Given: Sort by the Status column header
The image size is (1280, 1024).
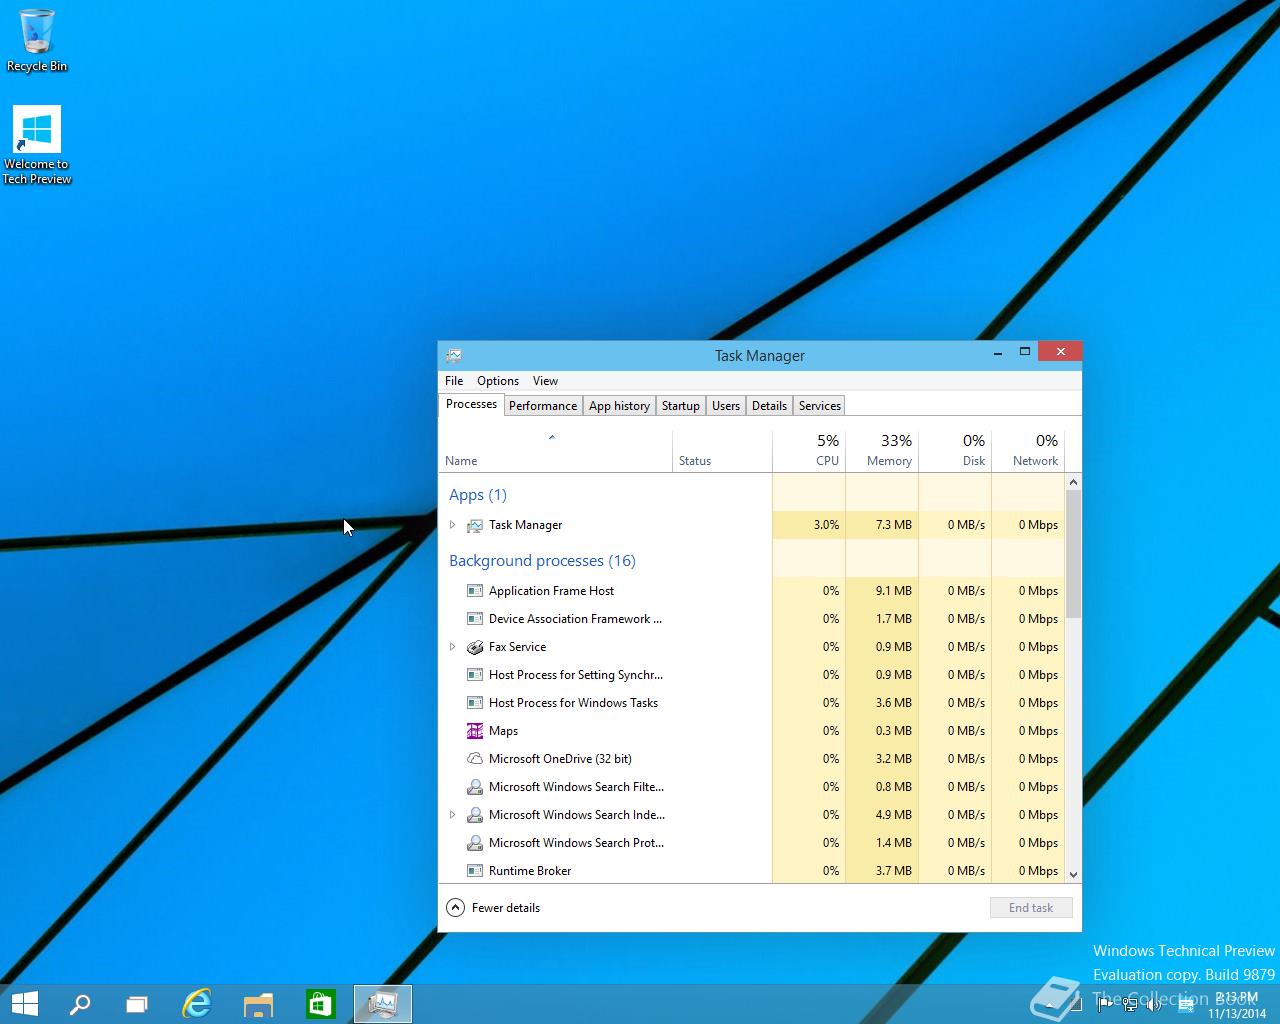Looking at the screenshot, I should click(722, 451).
